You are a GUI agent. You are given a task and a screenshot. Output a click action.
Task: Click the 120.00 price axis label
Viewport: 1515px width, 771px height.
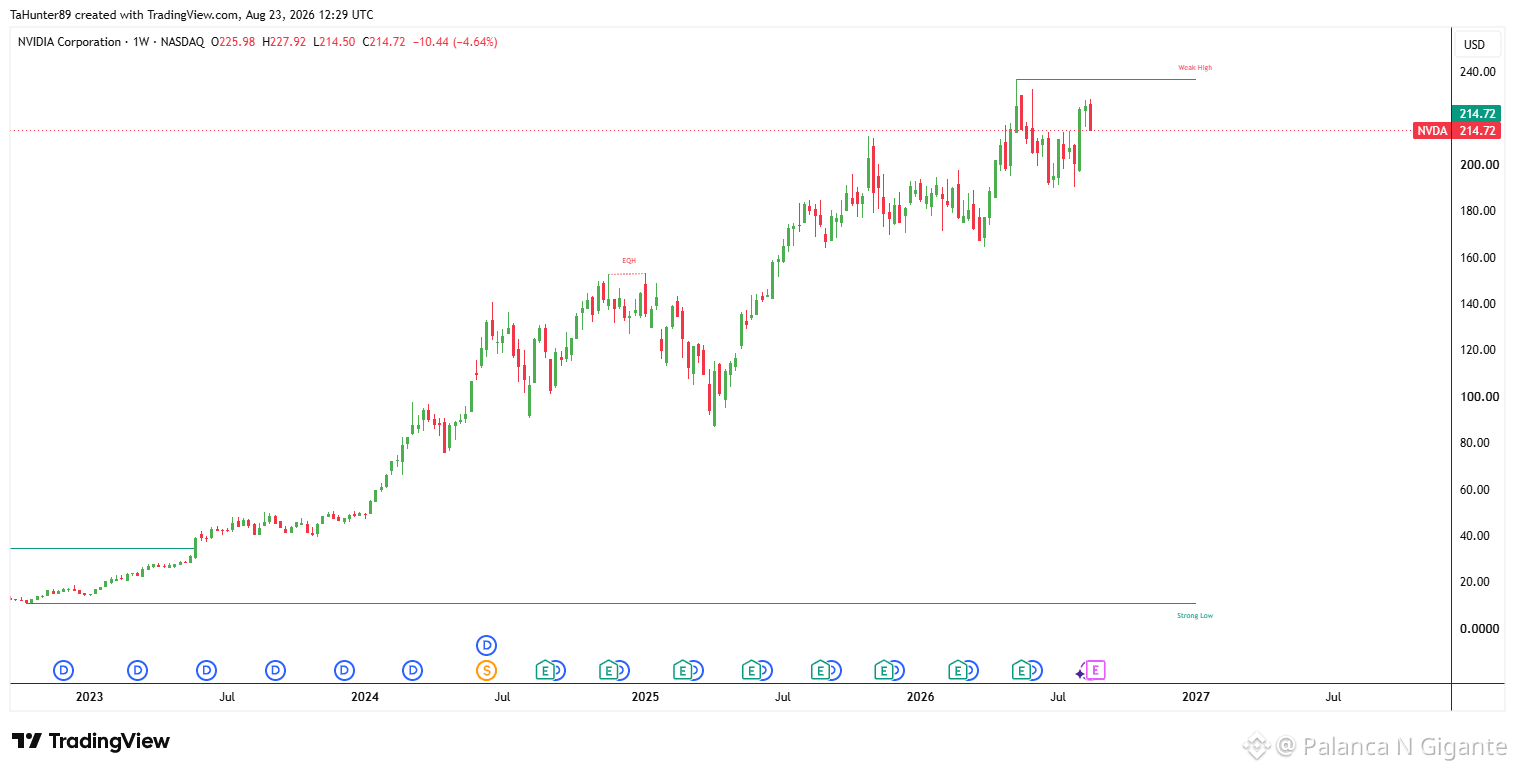tap(1477, 350)
